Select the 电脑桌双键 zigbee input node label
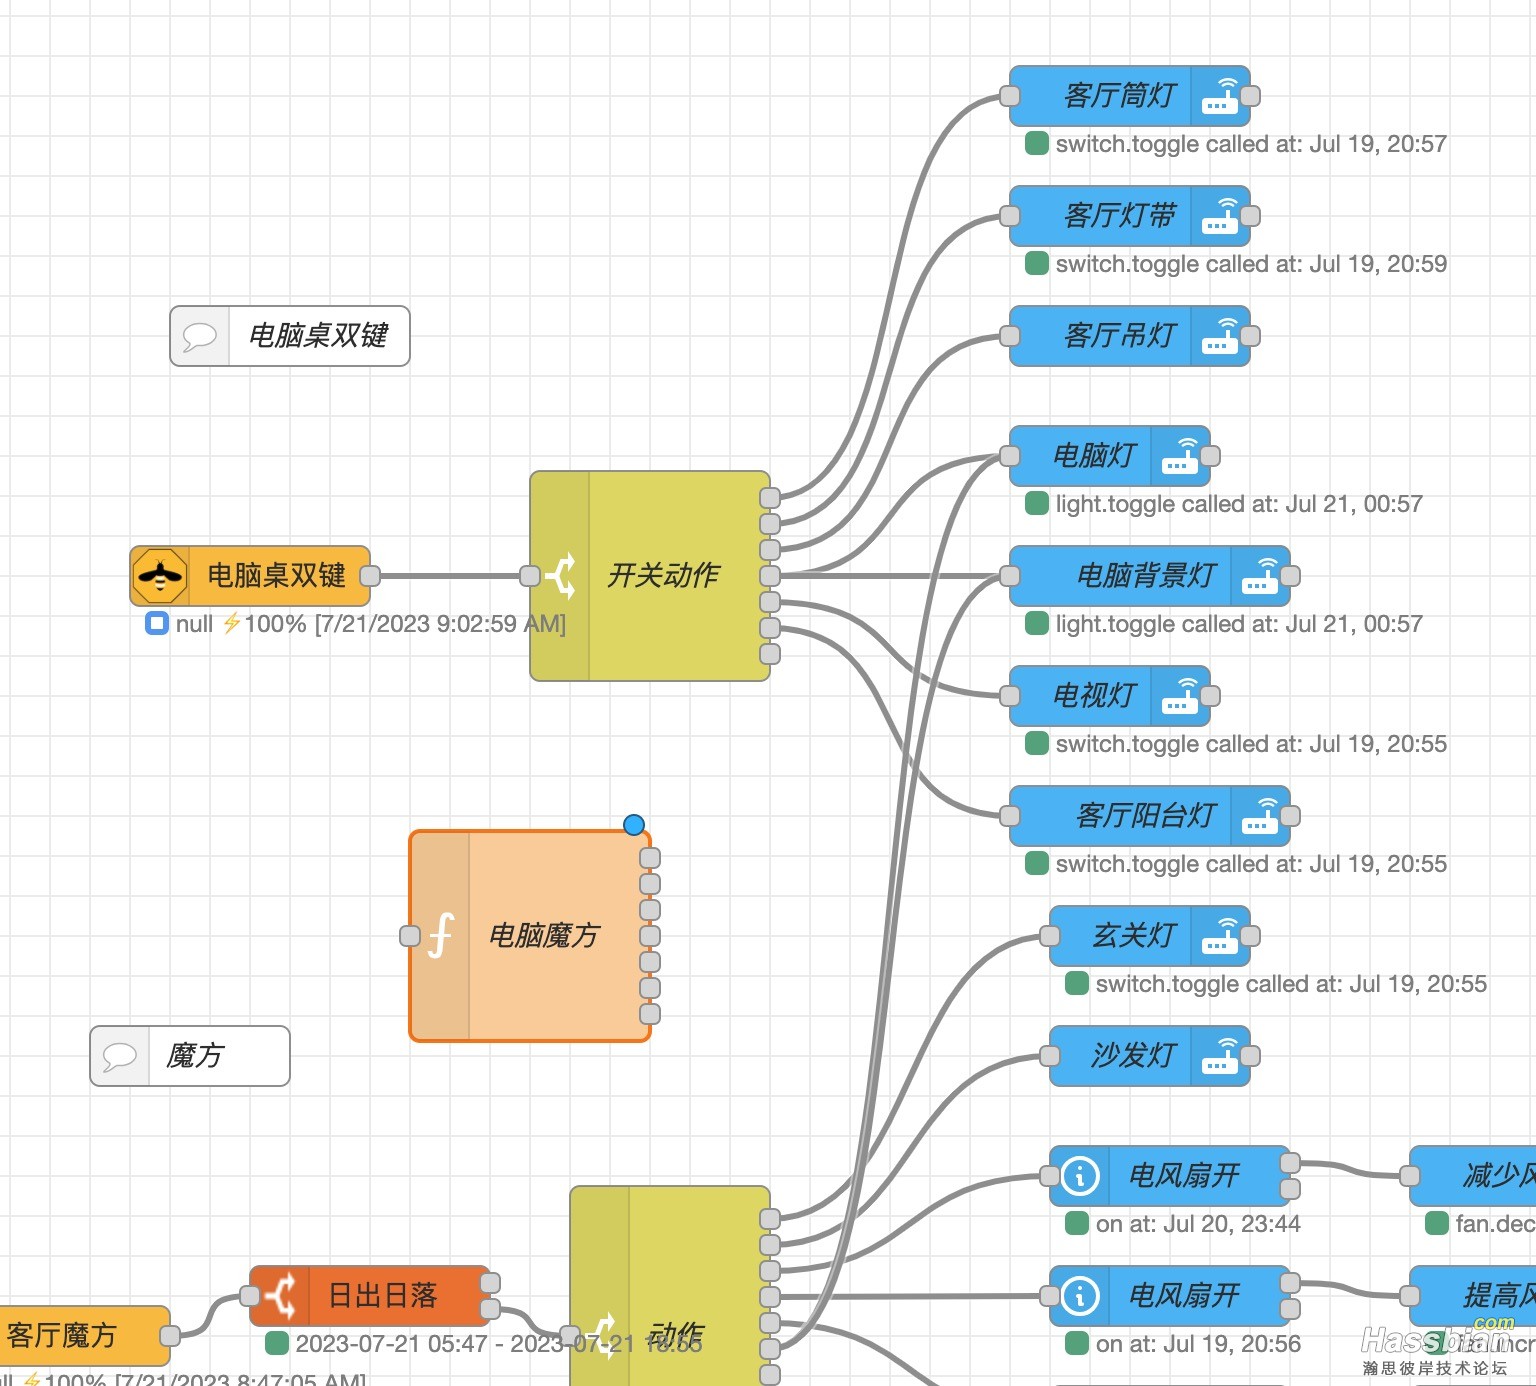Screen dimensions: 1536x1386 (276, 575)
